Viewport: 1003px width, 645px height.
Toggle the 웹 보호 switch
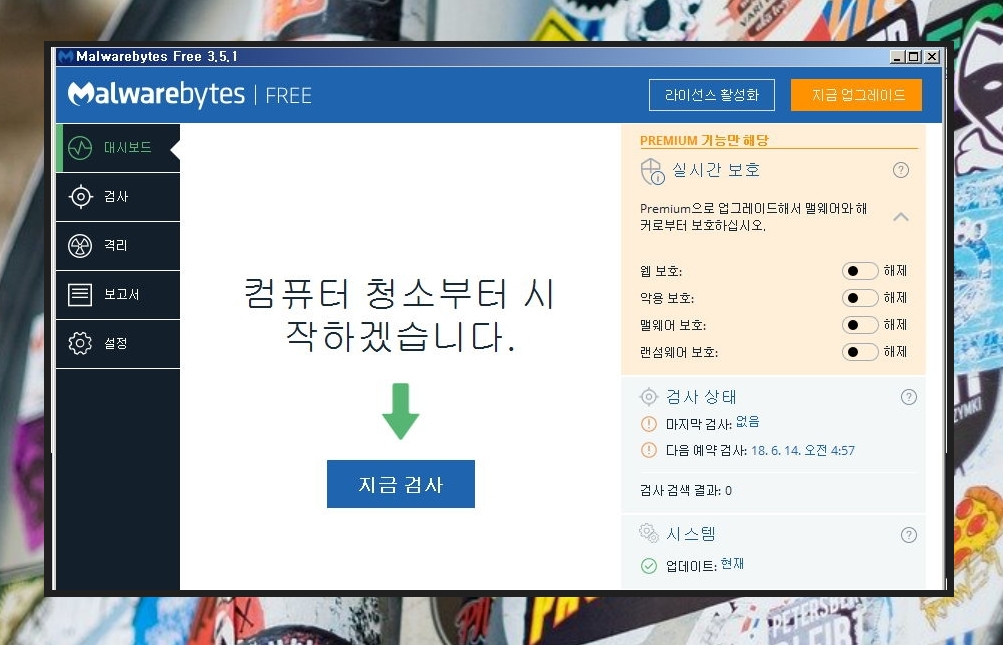pyautogui.click(x=860, y=271)
